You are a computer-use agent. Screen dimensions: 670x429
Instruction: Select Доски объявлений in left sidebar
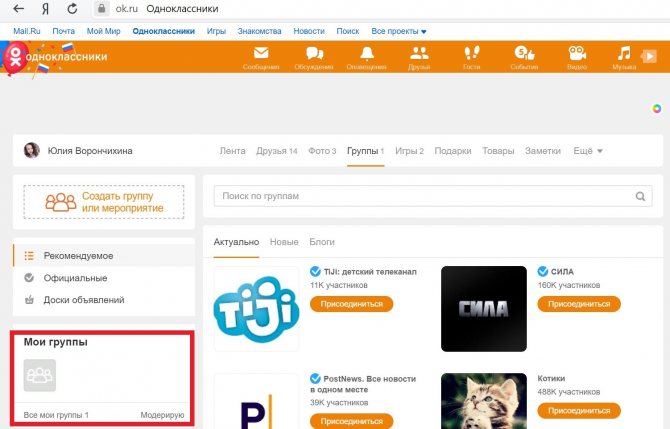104,300
